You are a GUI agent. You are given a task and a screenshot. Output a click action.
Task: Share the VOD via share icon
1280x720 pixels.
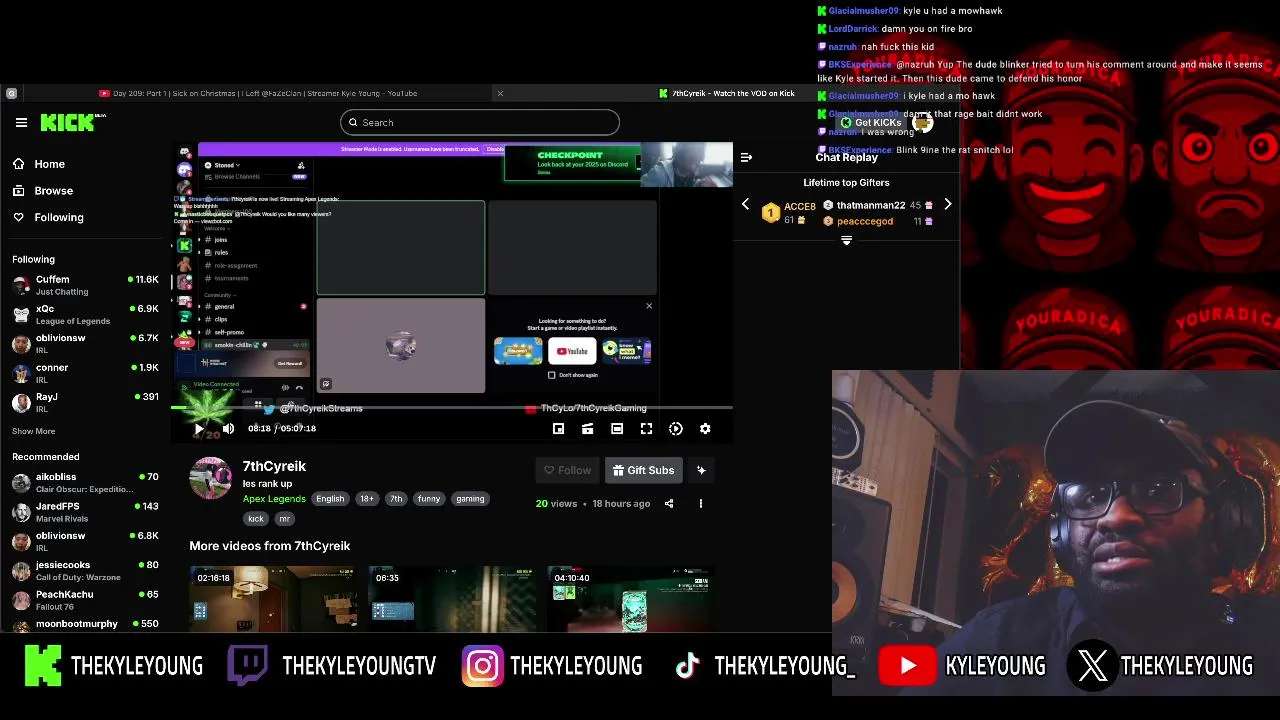(x=669, y=504)
